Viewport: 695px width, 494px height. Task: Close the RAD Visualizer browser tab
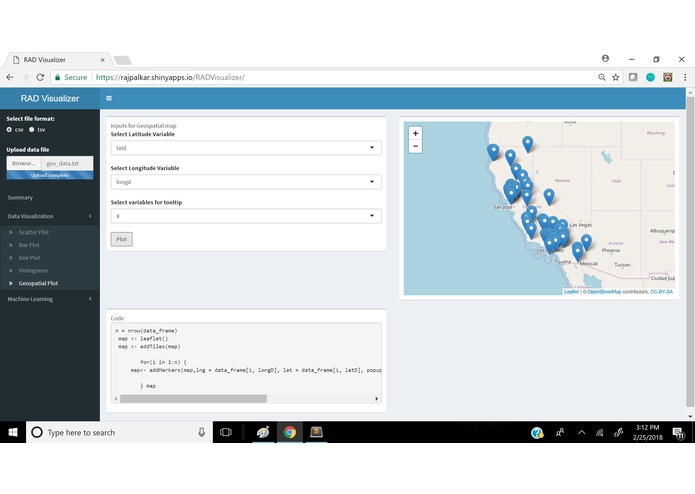click(x=102, y=59)
